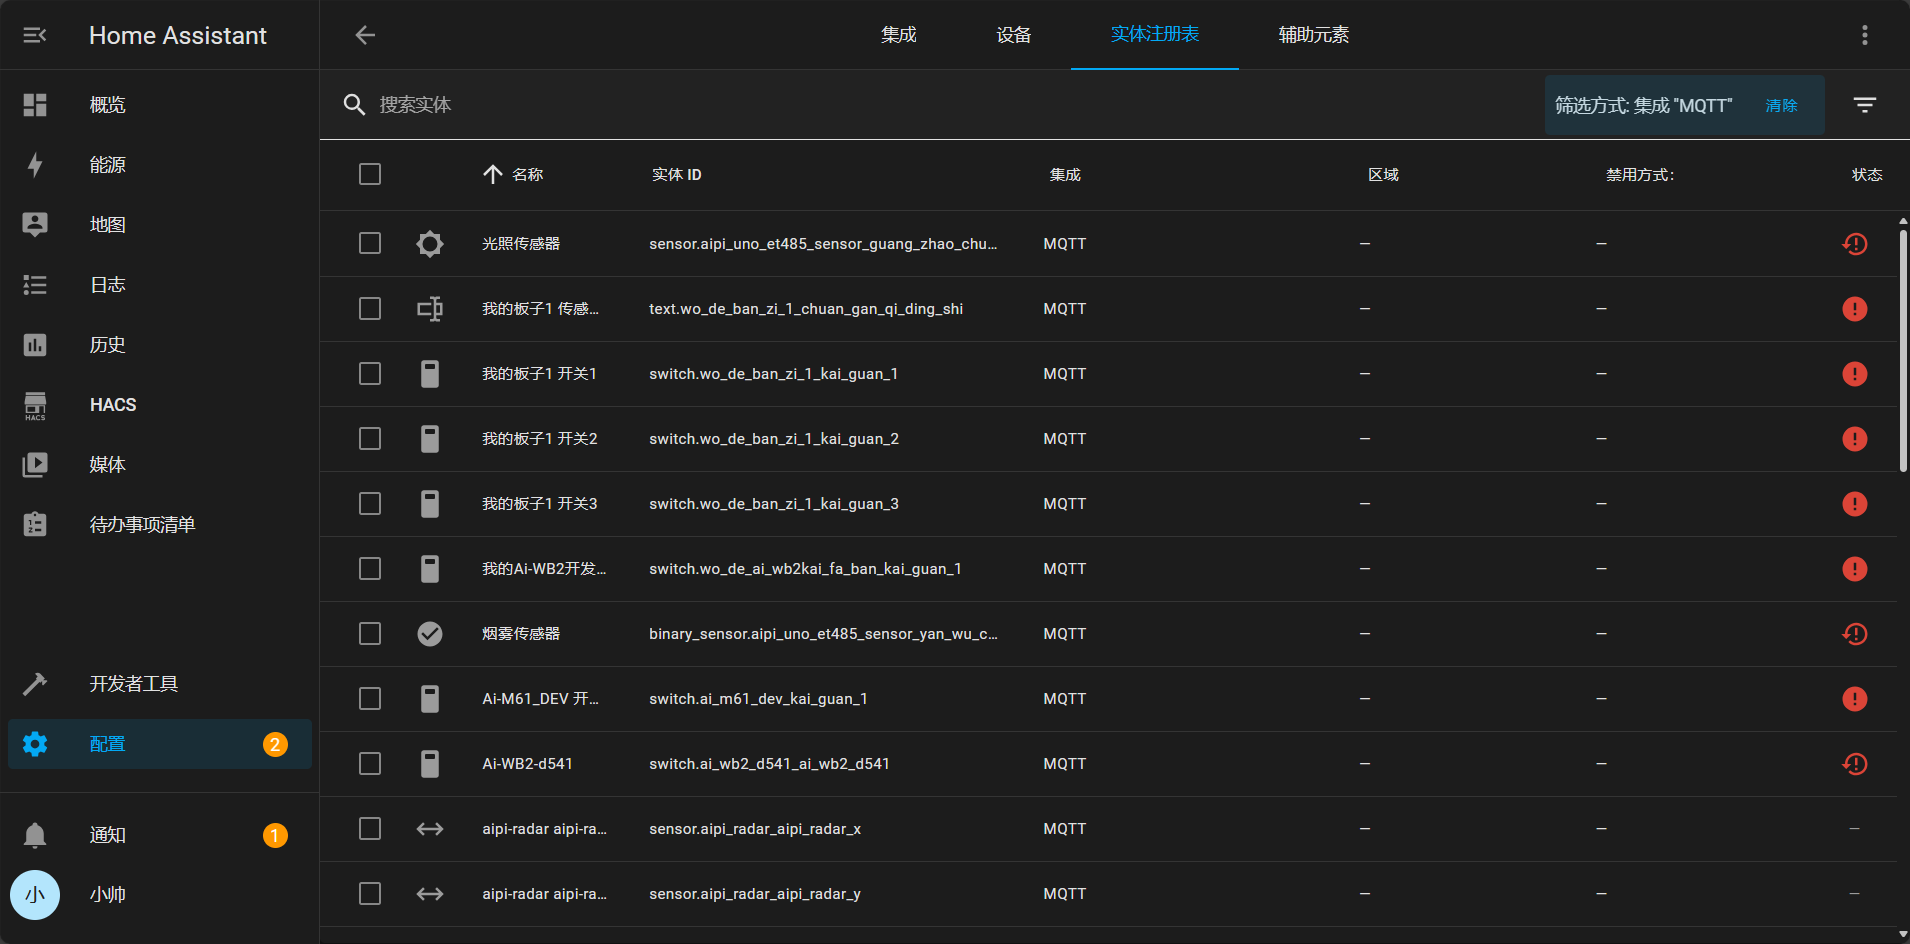Click the restored-state icon for 烟雾传感器

[1855, 634]
